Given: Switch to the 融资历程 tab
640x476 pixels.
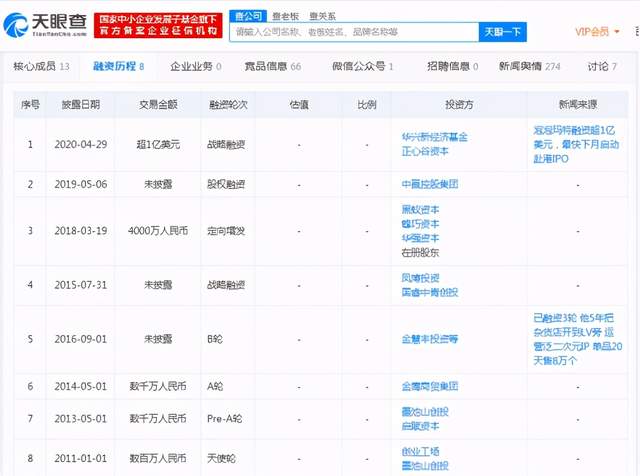Looking at the screenshot, I should click(x=118, y=66).
